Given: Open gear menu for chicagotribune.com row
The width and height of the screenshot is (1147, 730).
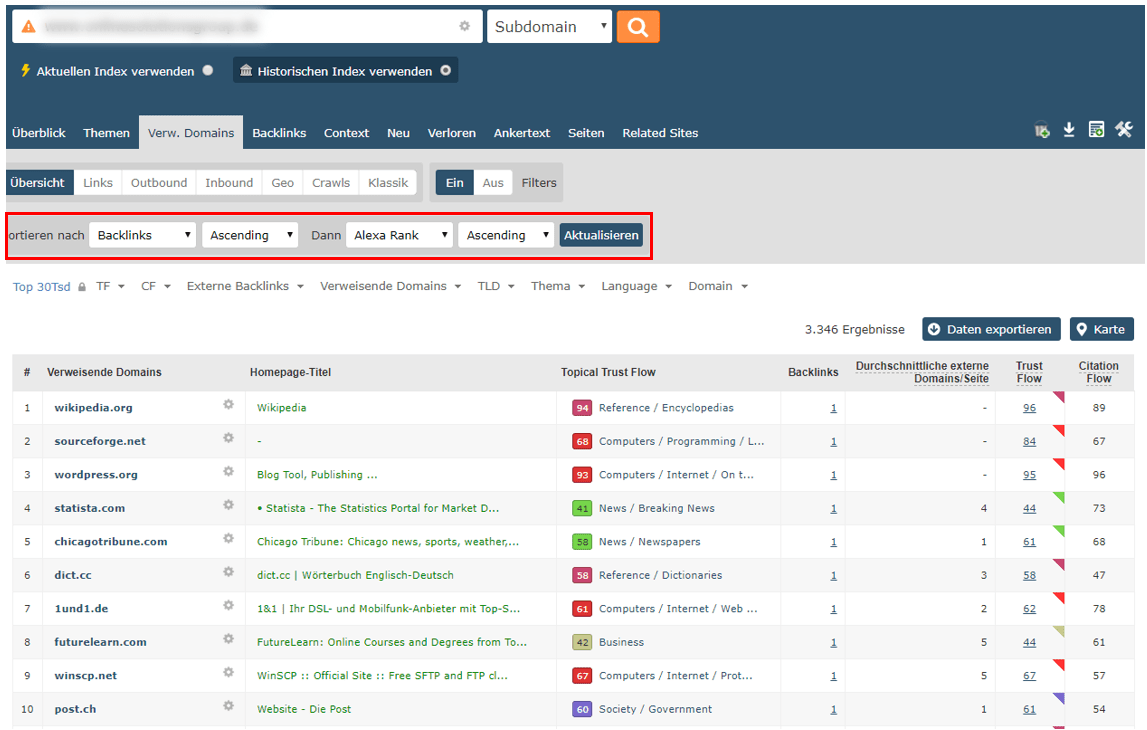Looking at the screenshot, I should click(x=228, y=538).
